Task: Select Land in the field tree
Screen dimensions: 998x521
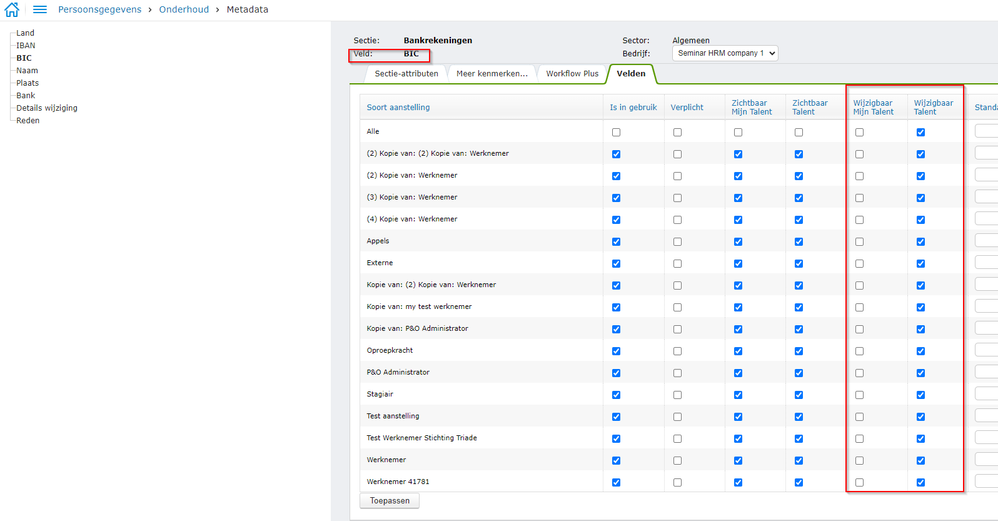Action: tap(25, 33)
